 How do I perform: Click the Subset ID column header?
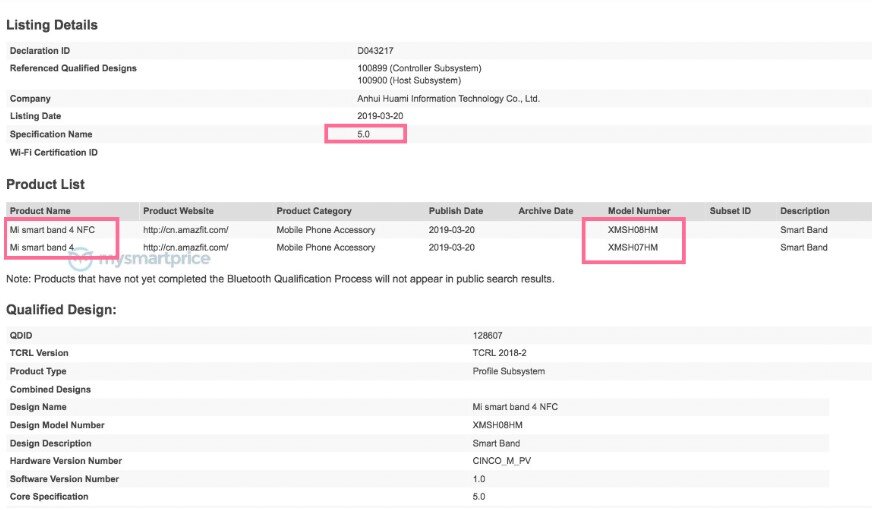730,211
